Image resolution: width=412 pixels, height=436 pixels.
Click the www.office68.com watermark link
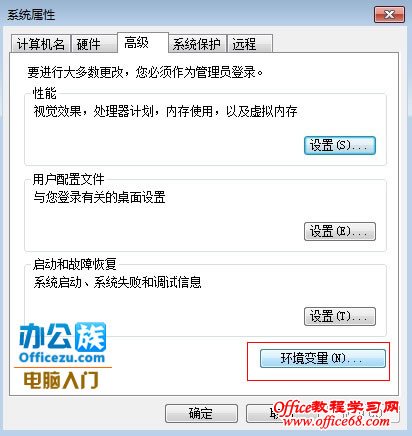[336, 422]
